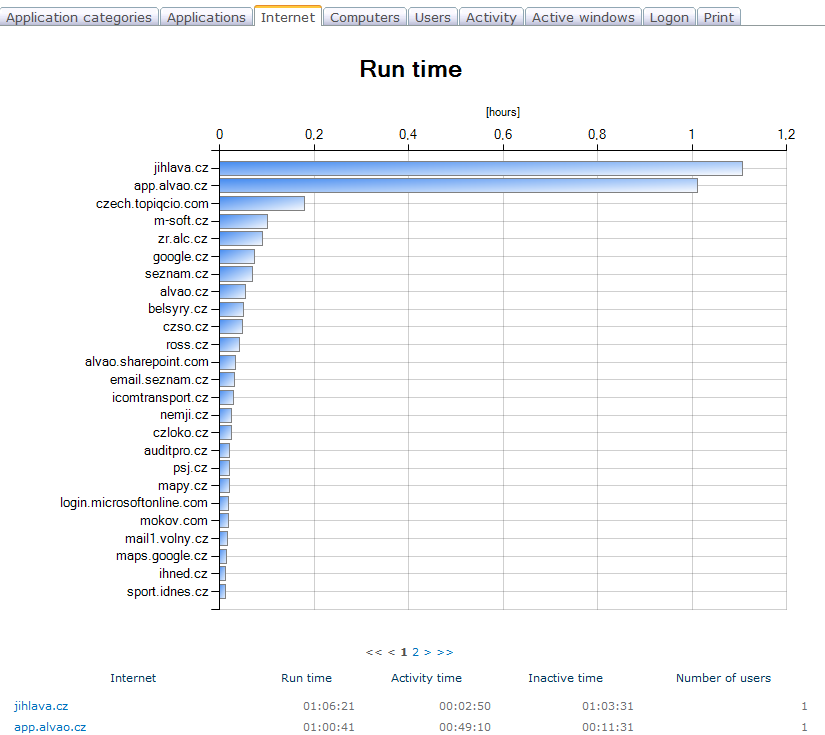Click the alvao.cz chart label
The height and width of the screenshot is (735, 825).
pyautogui.click(x=184, y=291)
